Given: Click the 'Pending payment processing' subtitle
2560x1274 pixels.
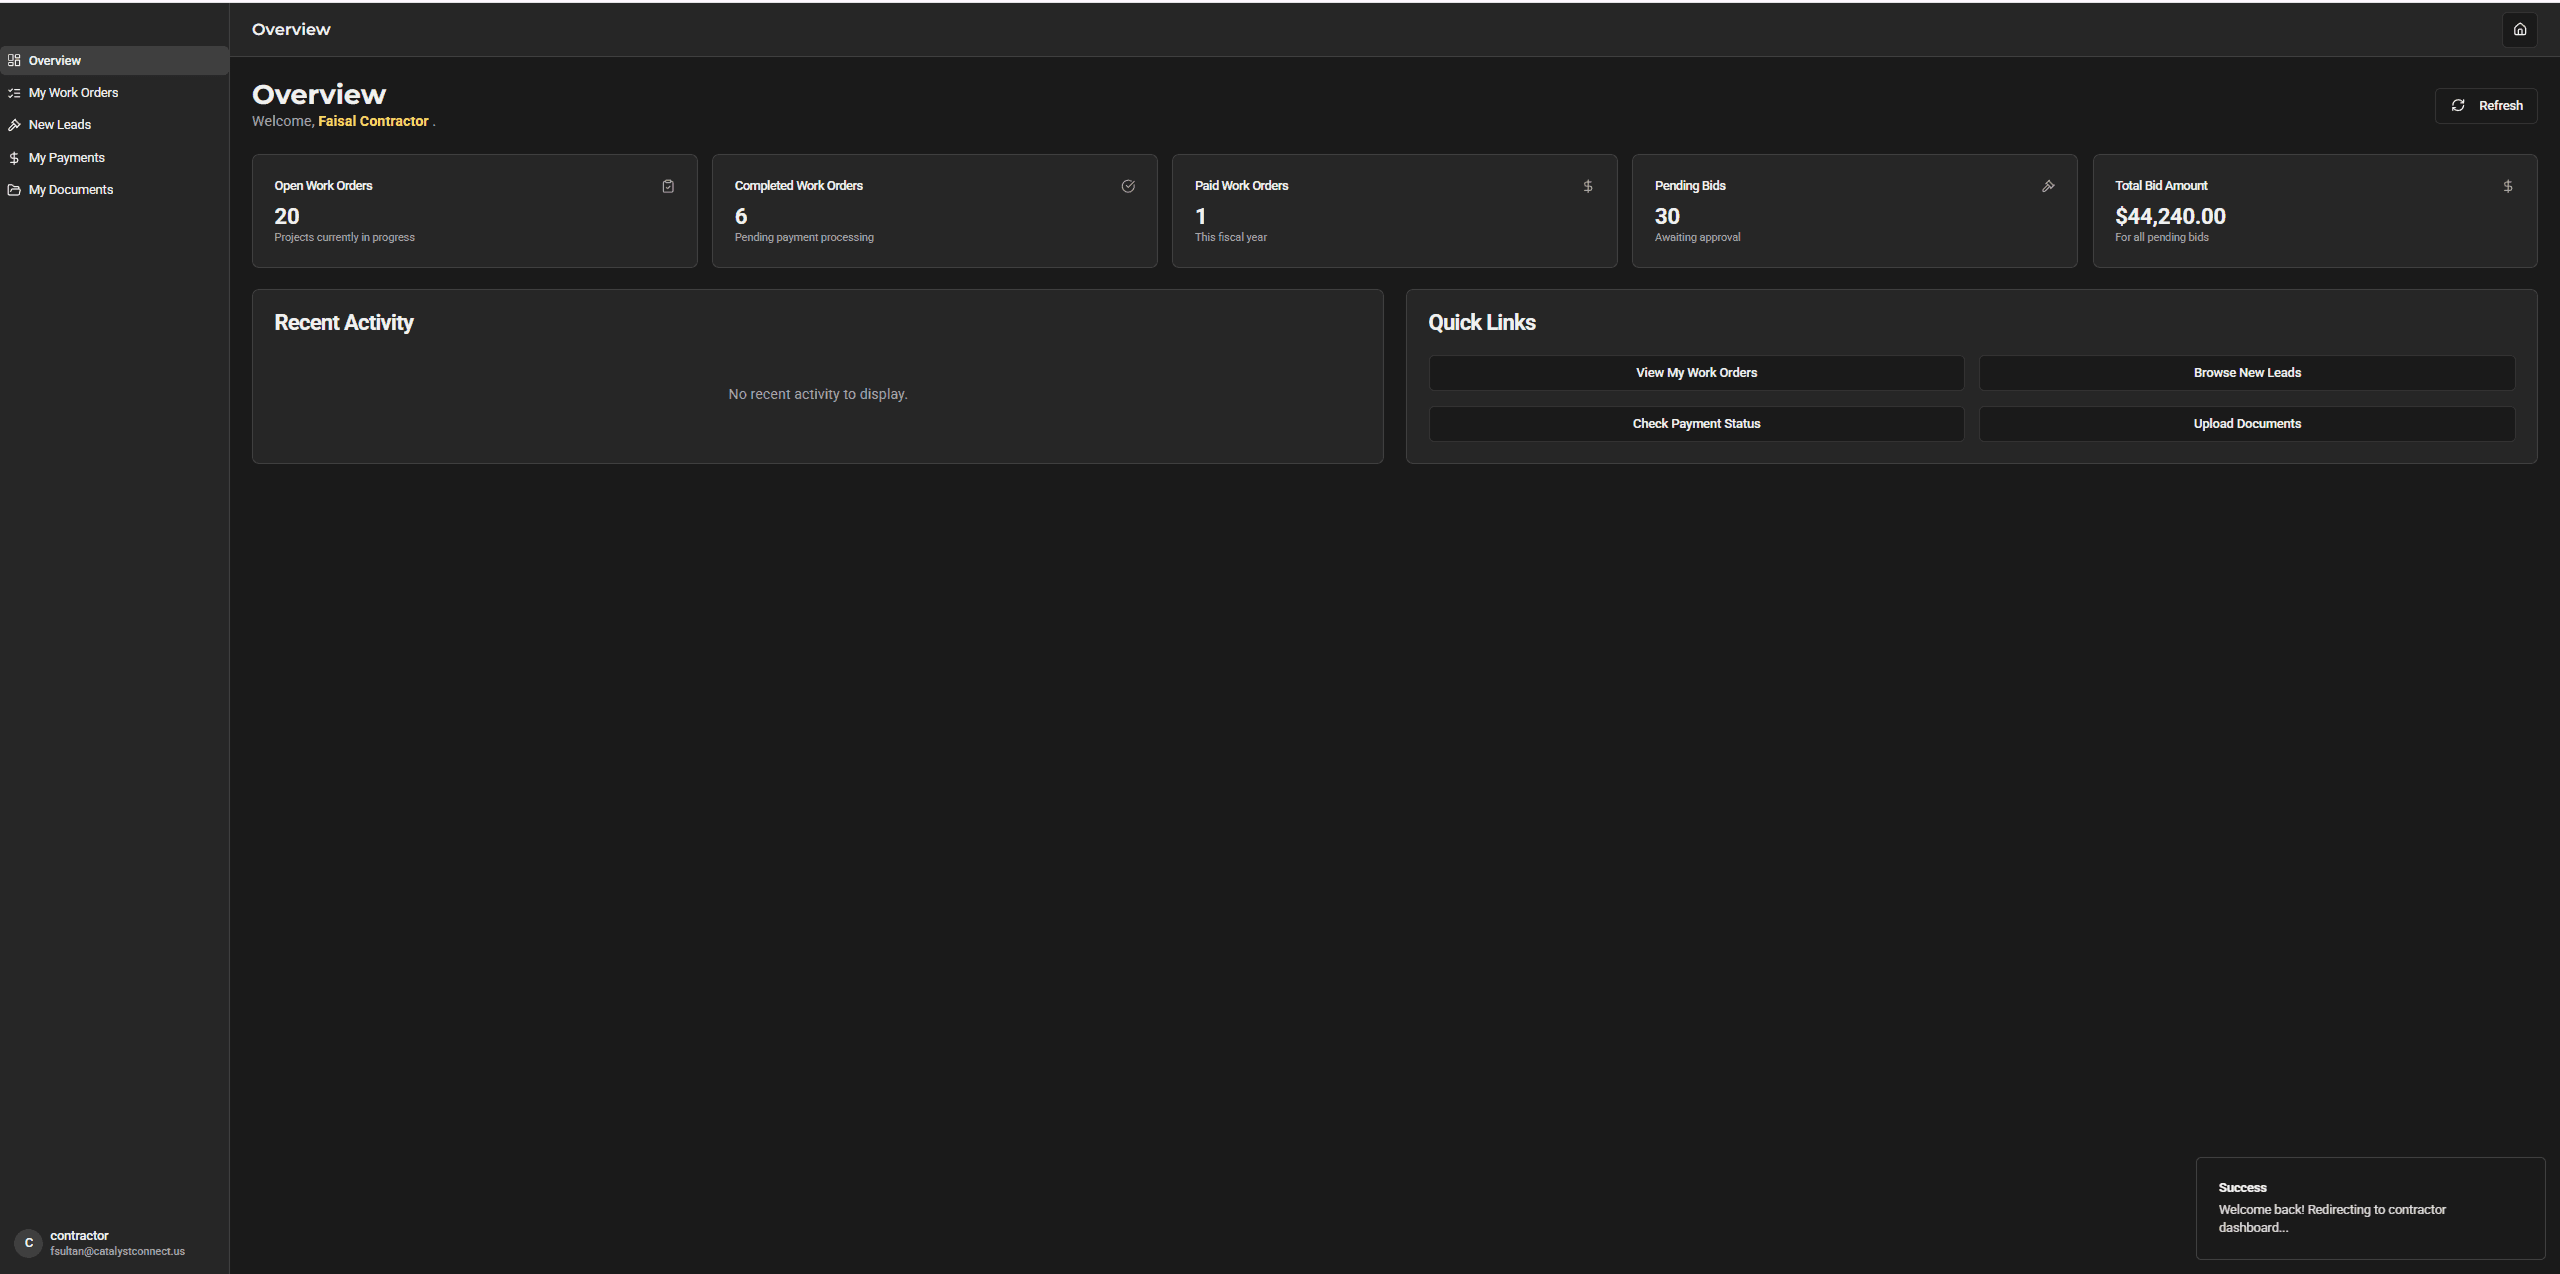Looking at the screenshot, I should (x=804, y=238).
